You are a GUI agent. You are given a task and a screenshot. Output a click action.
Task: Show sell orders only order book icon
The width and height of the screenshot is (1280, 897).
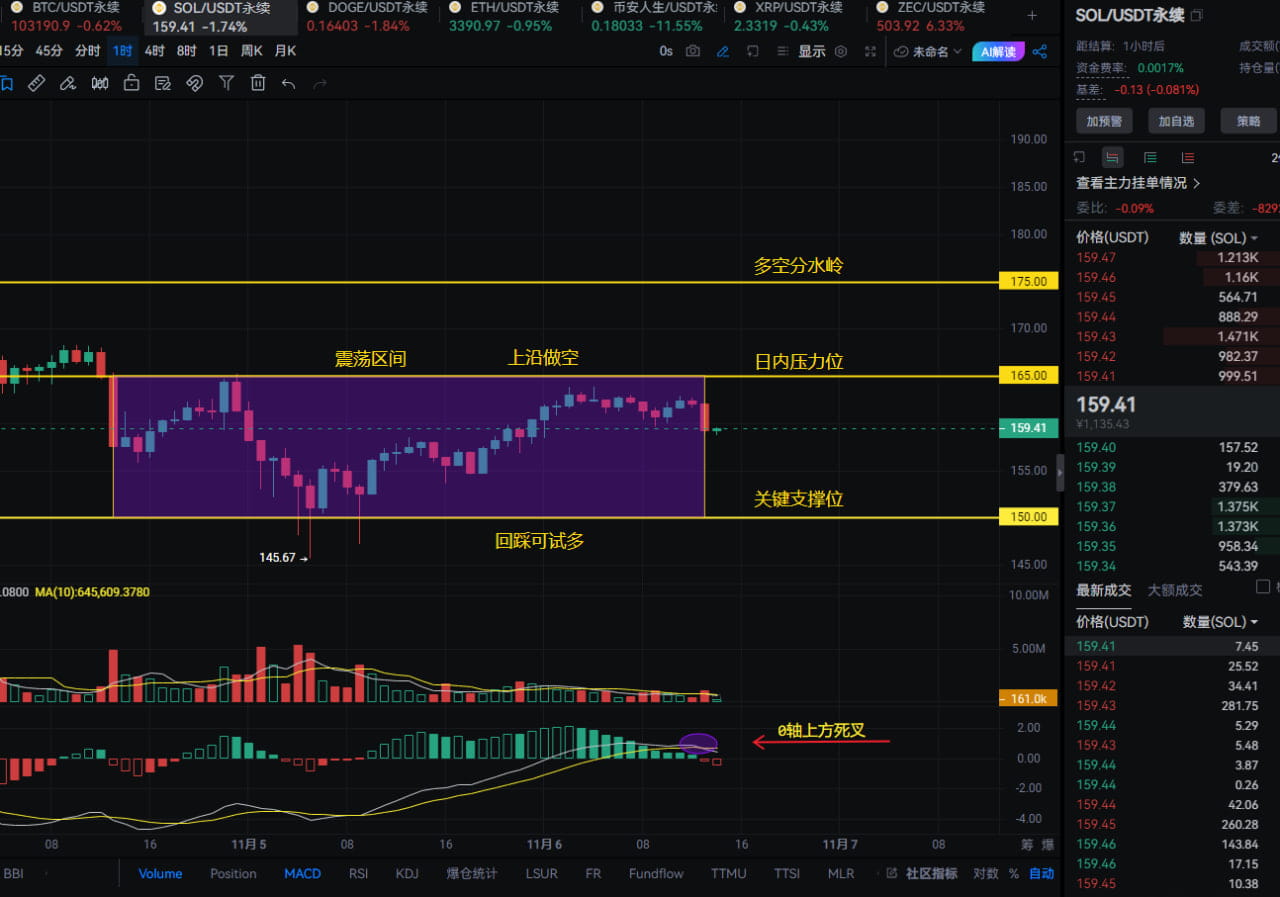(x=1187, y=157)
